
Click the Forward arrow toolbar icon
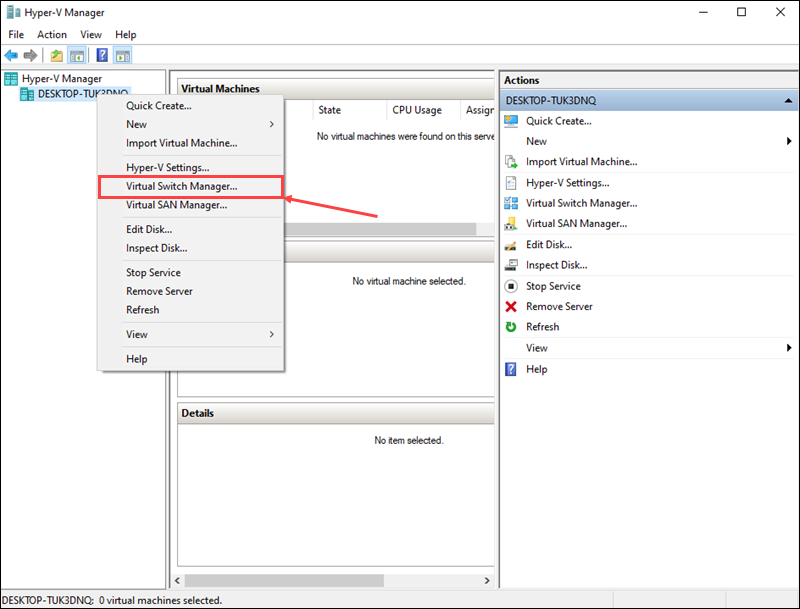[x=31, y=55]
